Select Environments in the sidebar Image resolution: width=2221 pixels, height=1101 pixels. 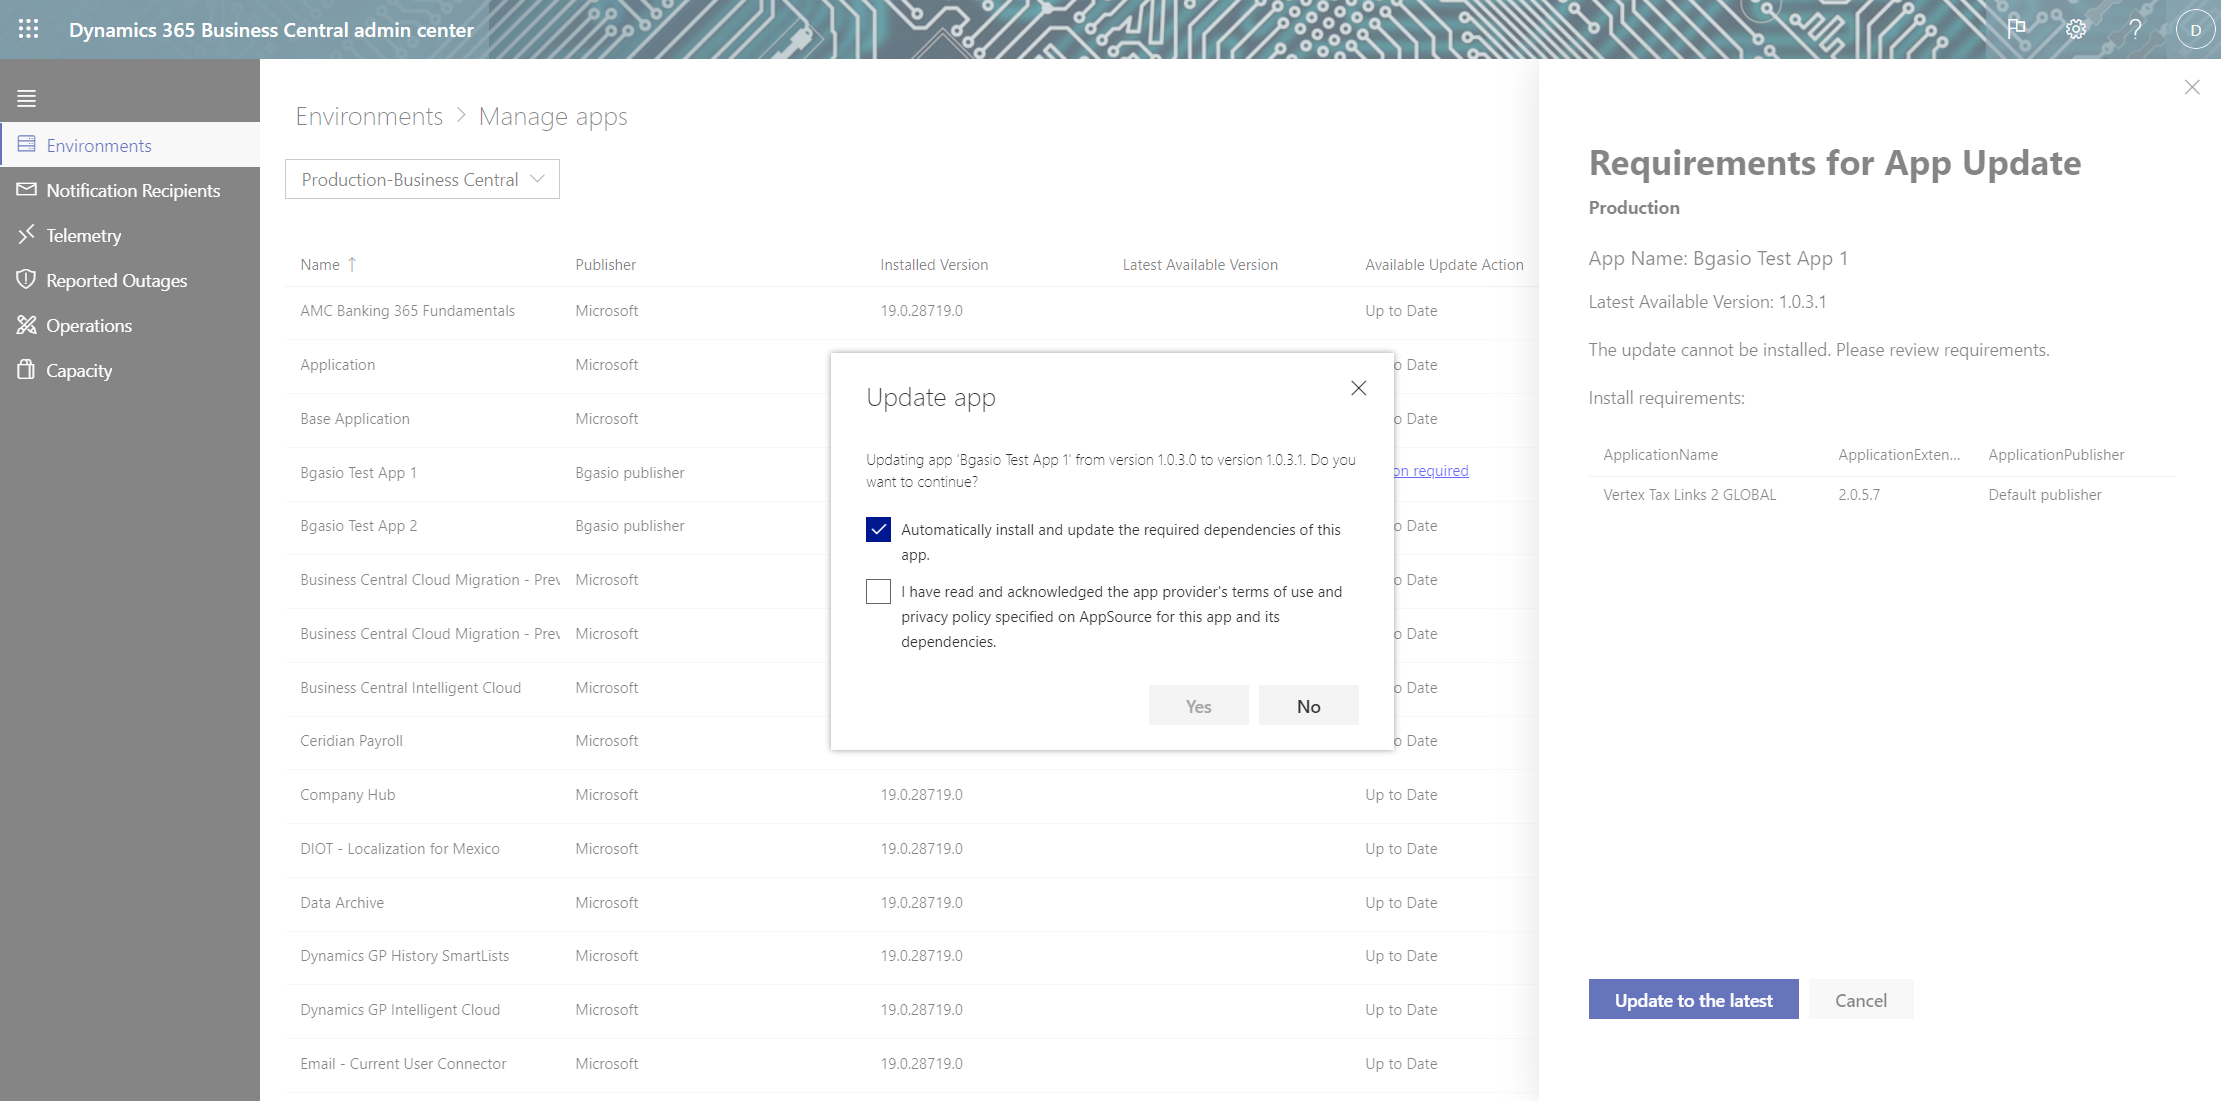point(99,145)
